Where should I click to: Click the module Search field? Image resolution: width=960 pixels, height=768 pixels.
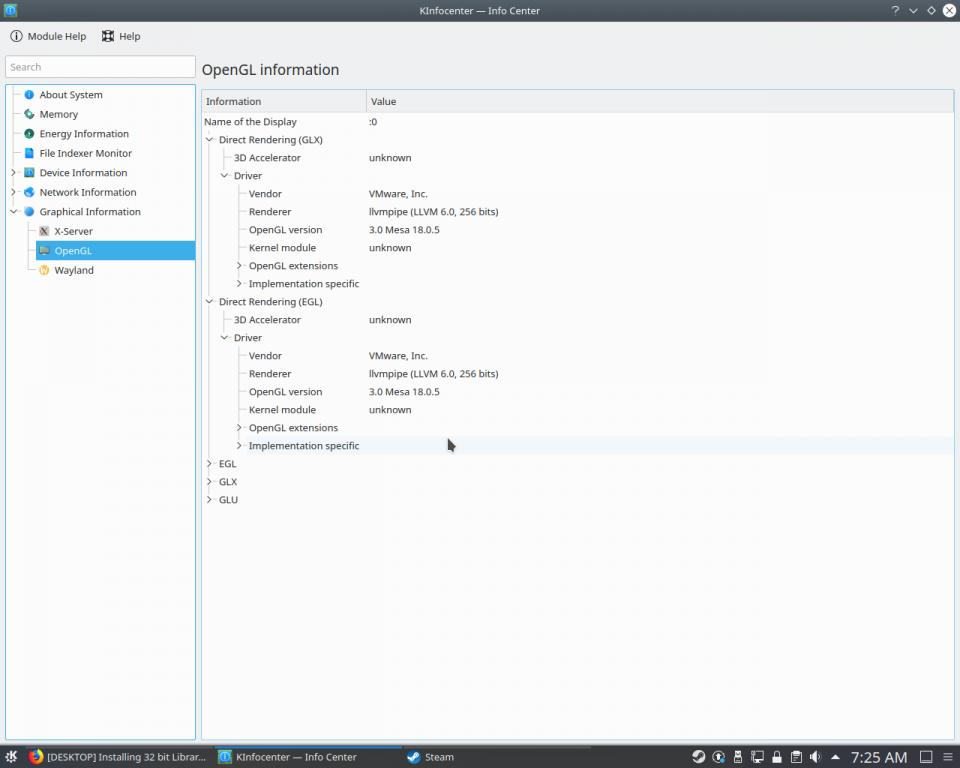coord(100,67)
